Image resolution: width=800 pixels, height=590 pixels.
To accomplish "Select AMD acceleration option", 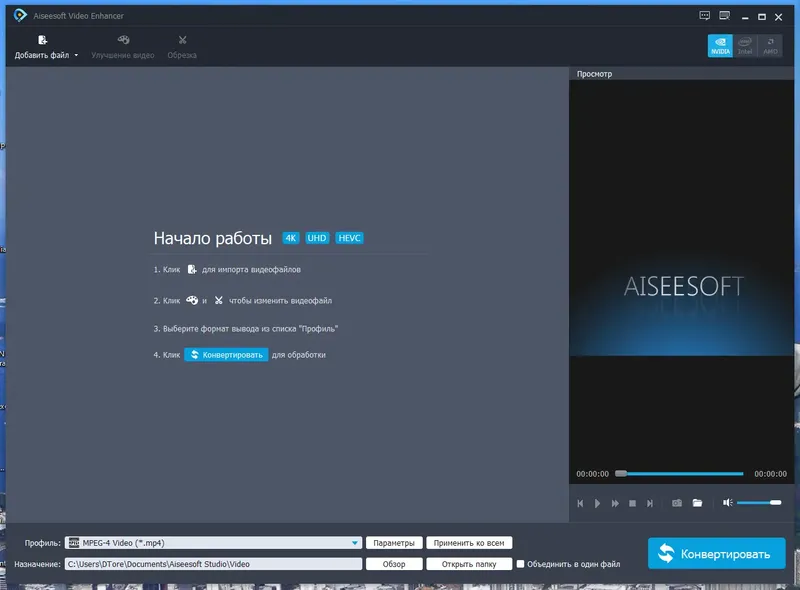I will point(771,44).
